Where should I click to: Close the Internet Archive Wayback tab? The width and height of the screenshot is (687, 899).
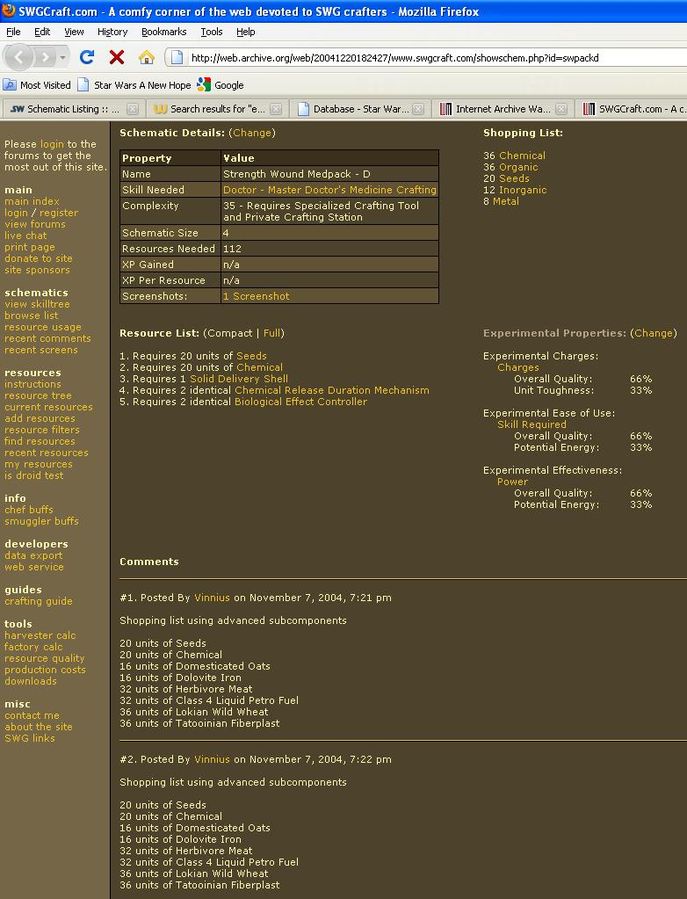point(561,109)
